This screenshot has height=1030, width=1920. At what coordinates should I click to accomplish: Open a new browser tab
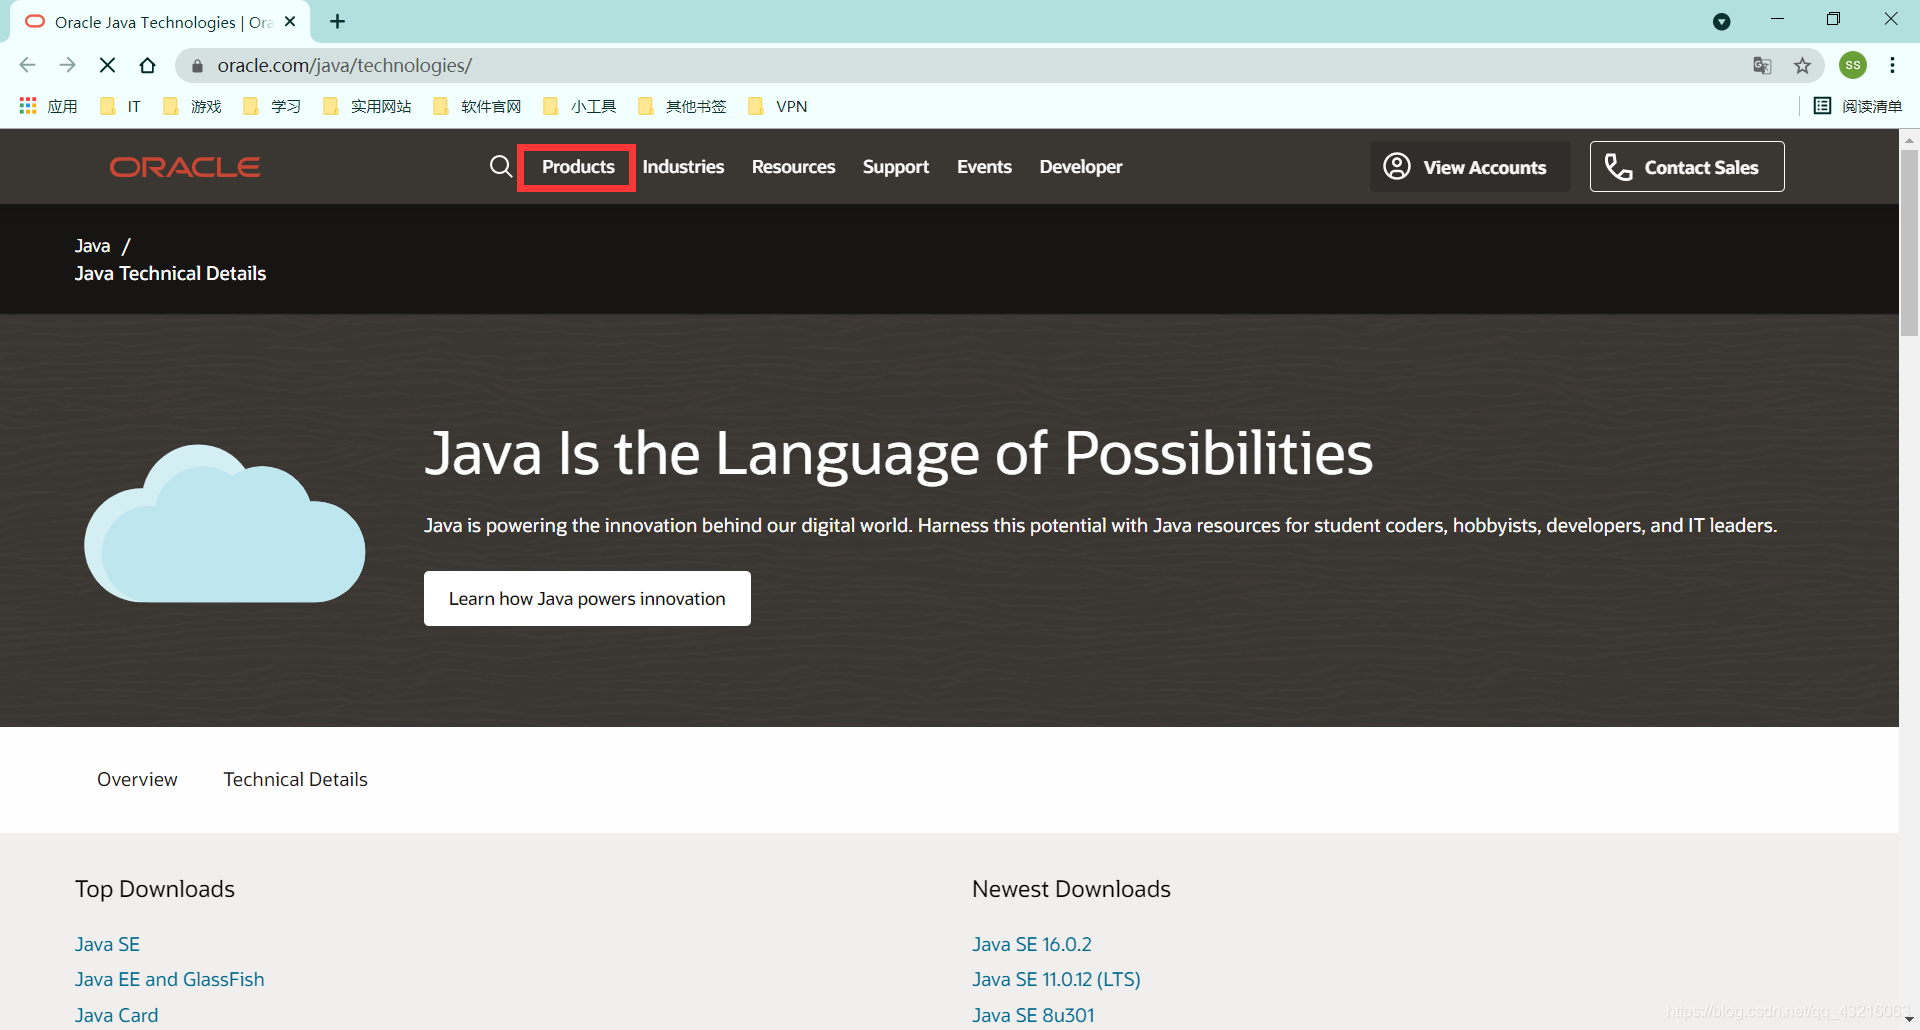click(x=338, y=21)
